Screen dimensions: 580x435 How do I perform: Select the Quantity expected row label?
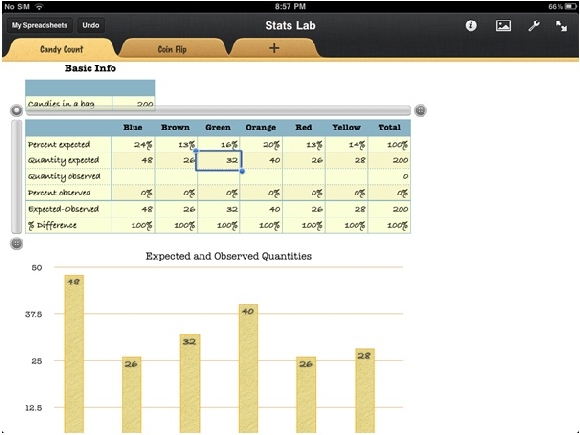[68, 160]
